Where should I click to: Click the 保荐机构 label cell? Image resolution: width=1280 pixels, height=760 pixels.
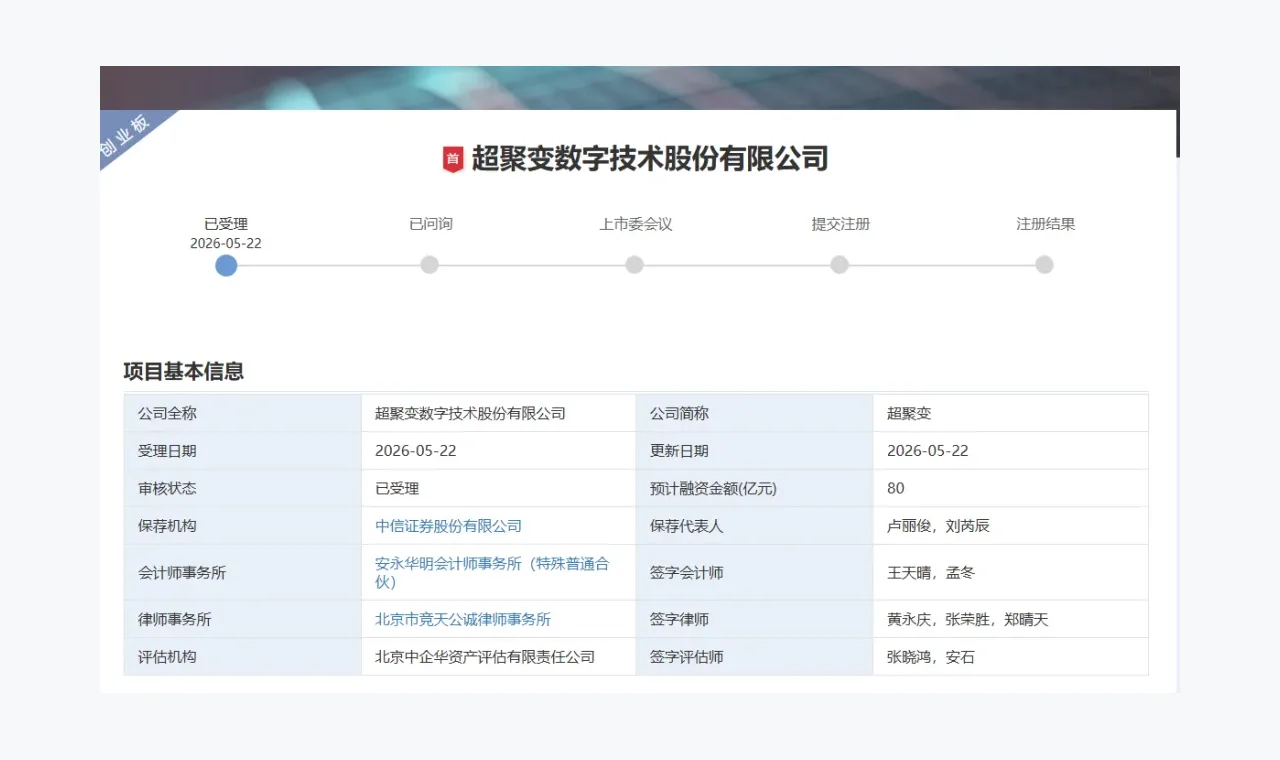(x=243, y=526)
